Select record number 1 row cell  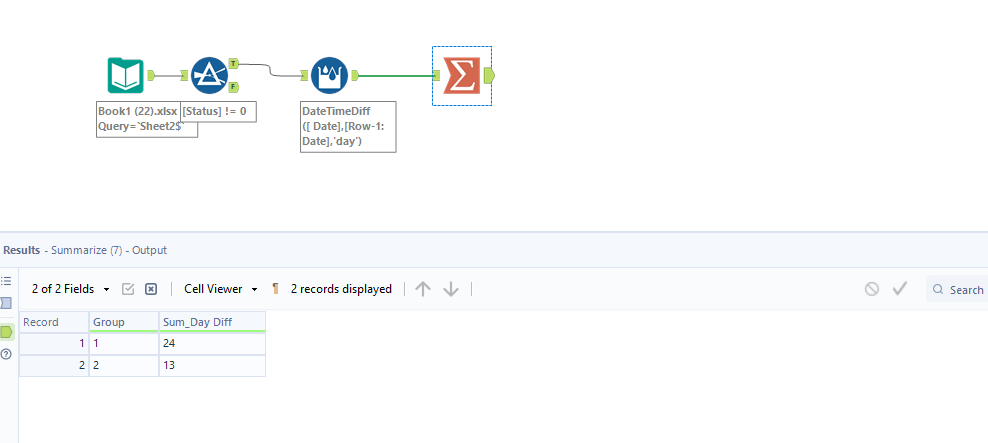pyautogui.click(x=54, y=344)
